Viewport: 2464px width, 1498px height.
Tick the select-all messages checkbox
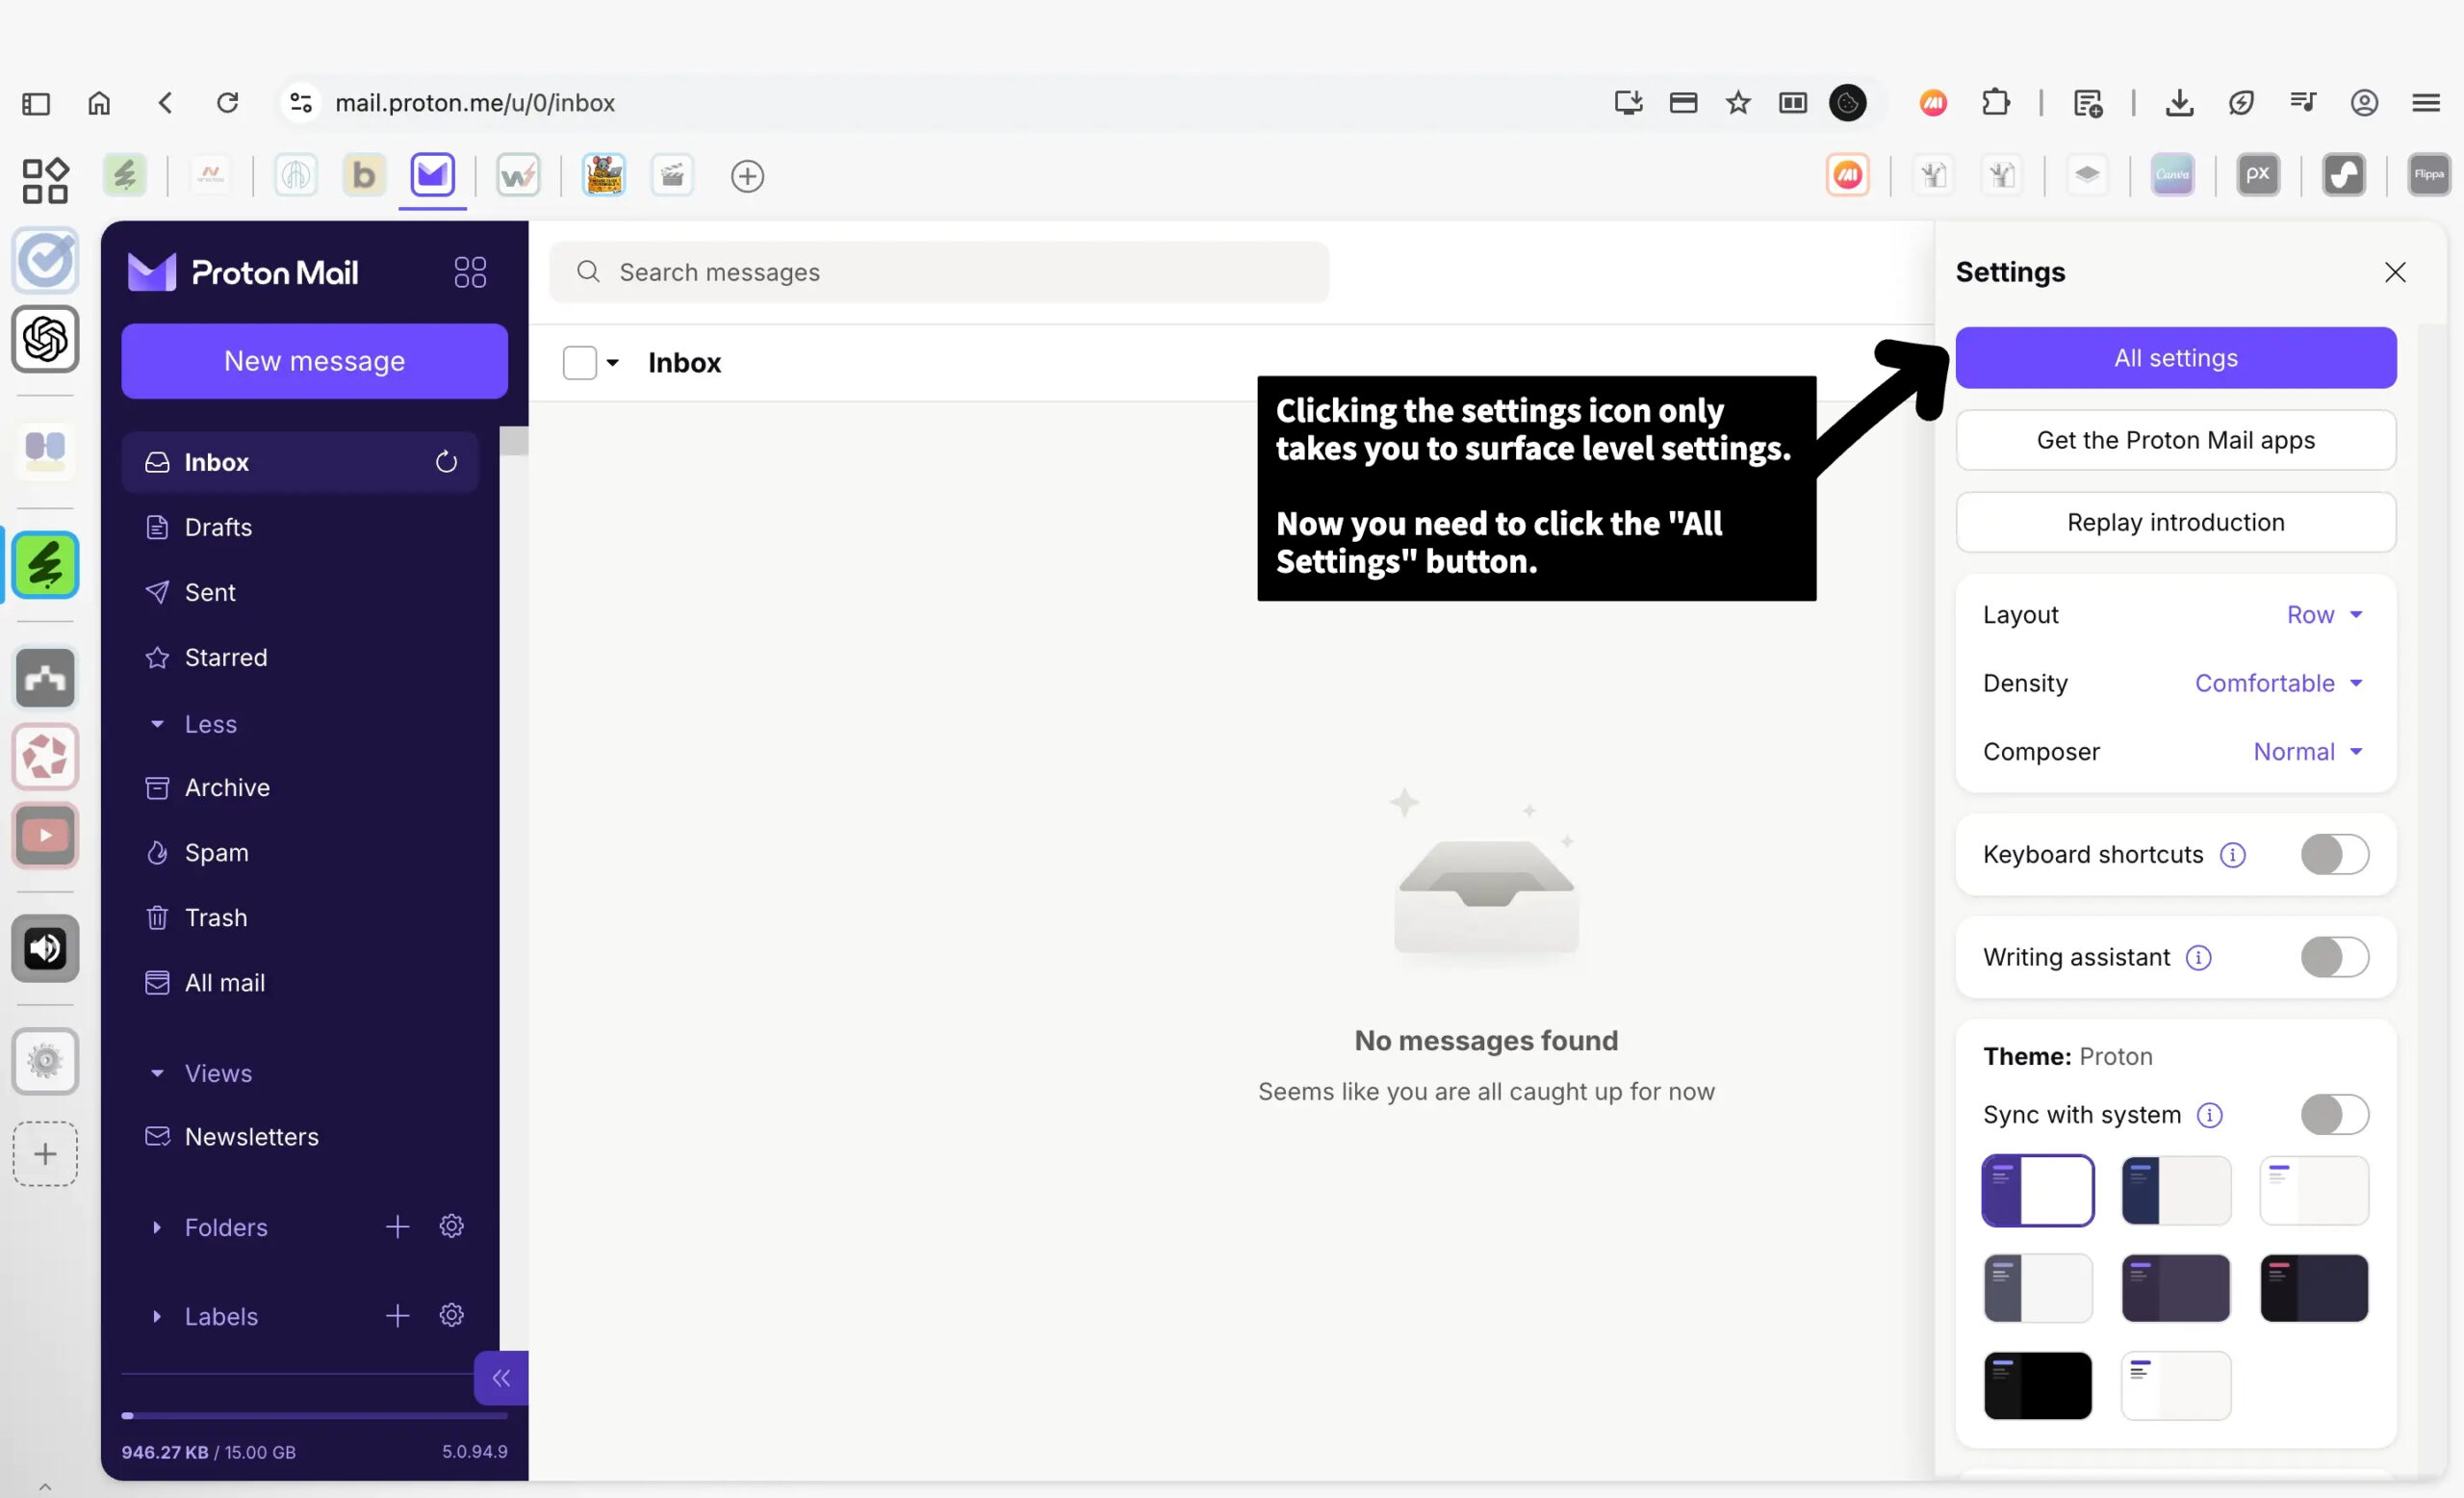pos(579,362)
